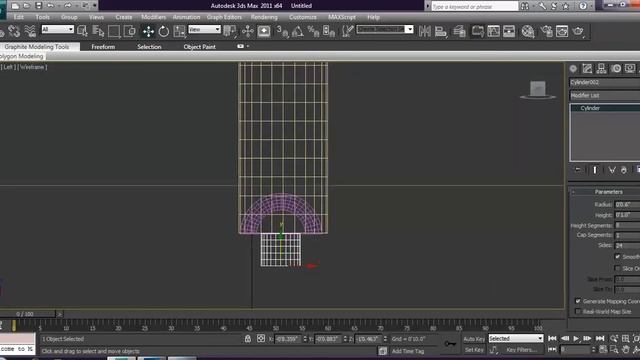Toggle the Select and Manipulate icon
The width and height of the screenshot is (640, 360).
(248, 31)
